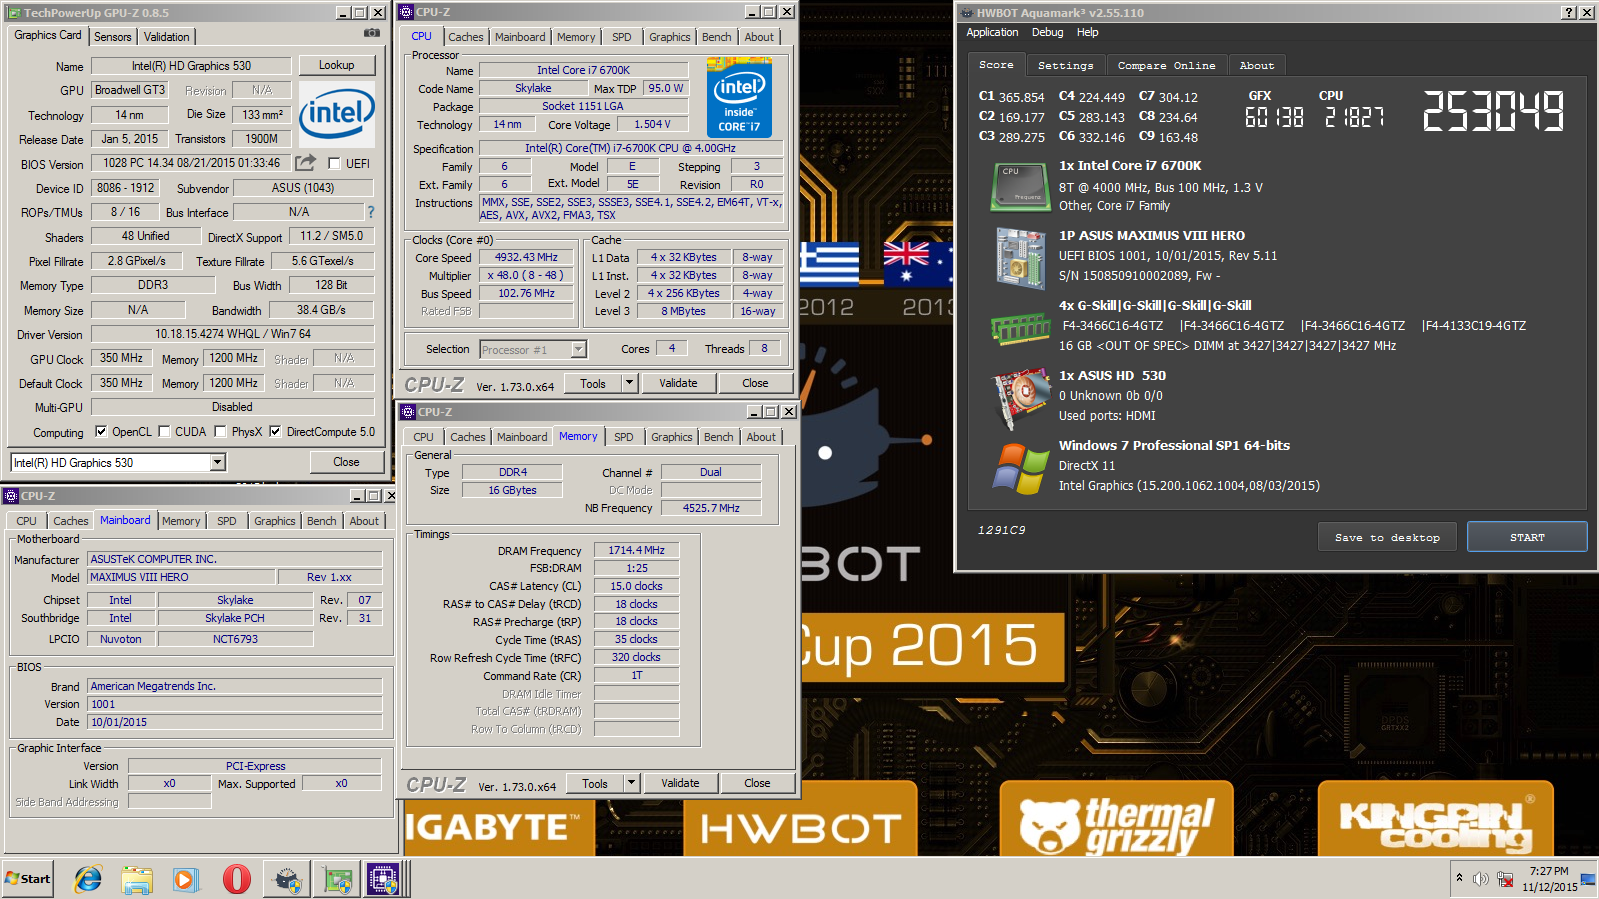
Task: Click the GPU Name field in GPU-Z
Action: [191, 66]
